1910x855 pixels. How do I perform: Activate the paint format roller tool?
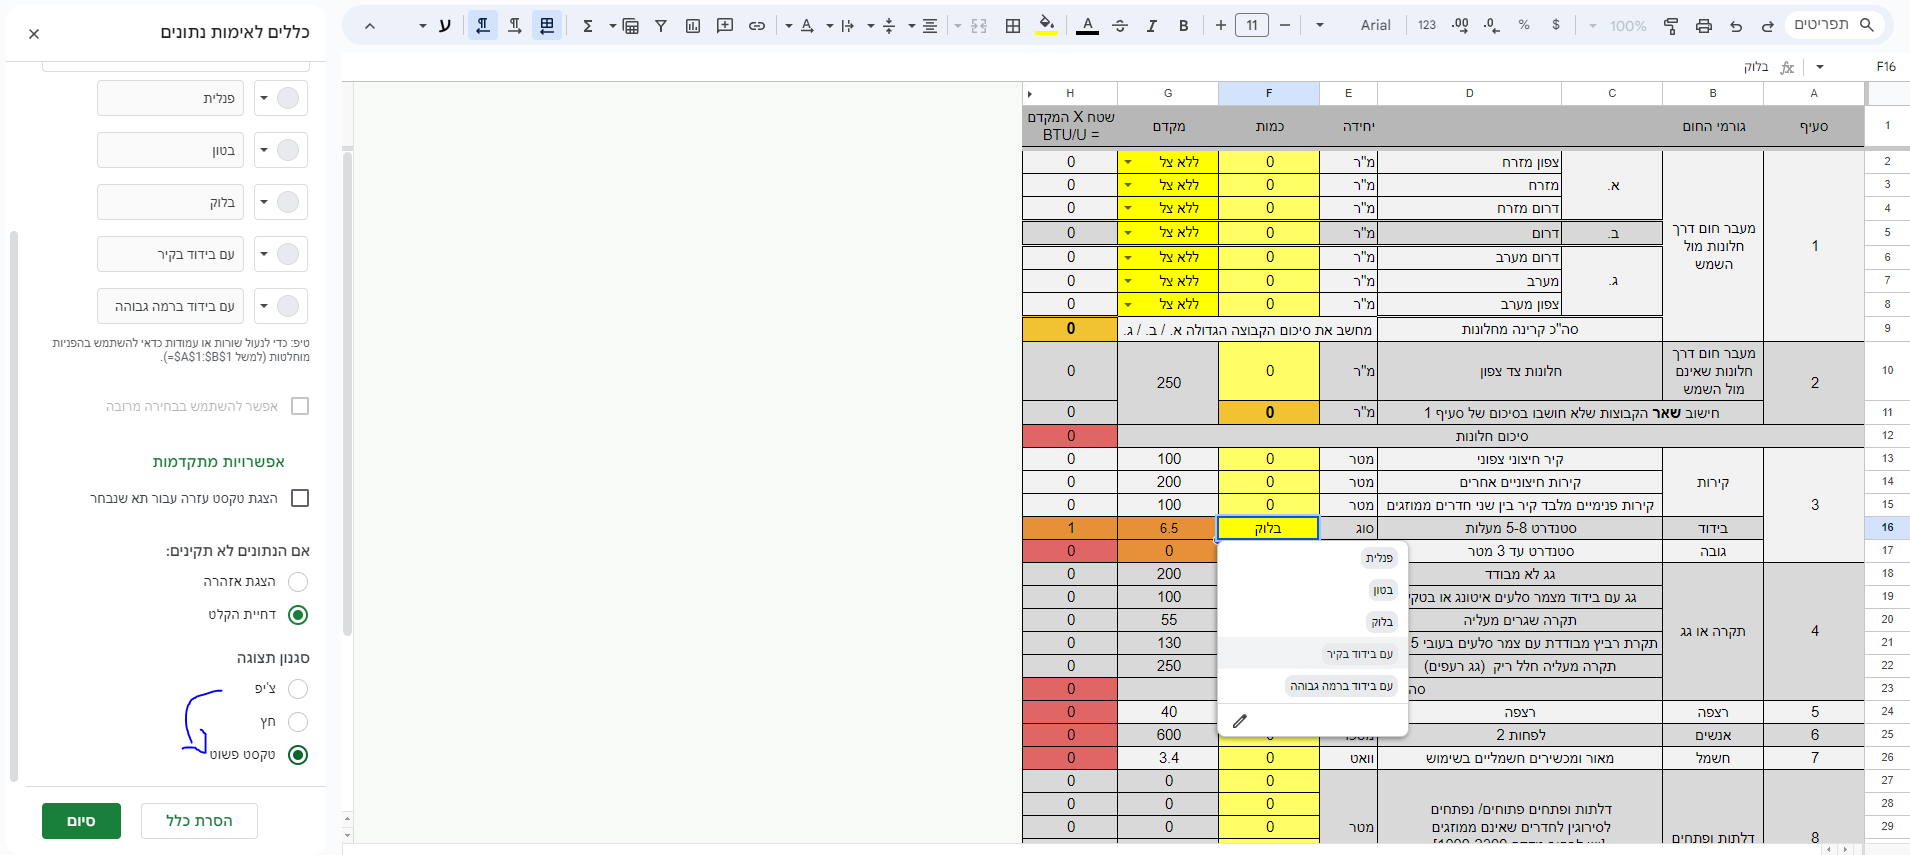(x=1671, y=26)
